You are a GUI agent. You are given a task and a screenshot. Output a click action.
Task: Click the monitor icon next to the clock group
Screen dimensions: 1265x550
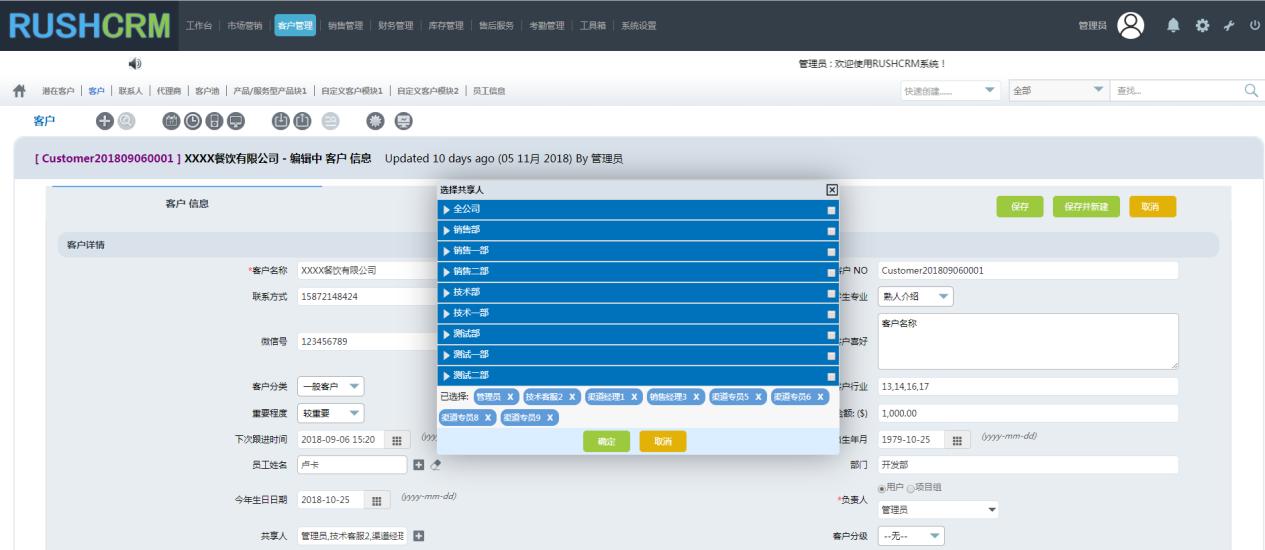[236, 120]
